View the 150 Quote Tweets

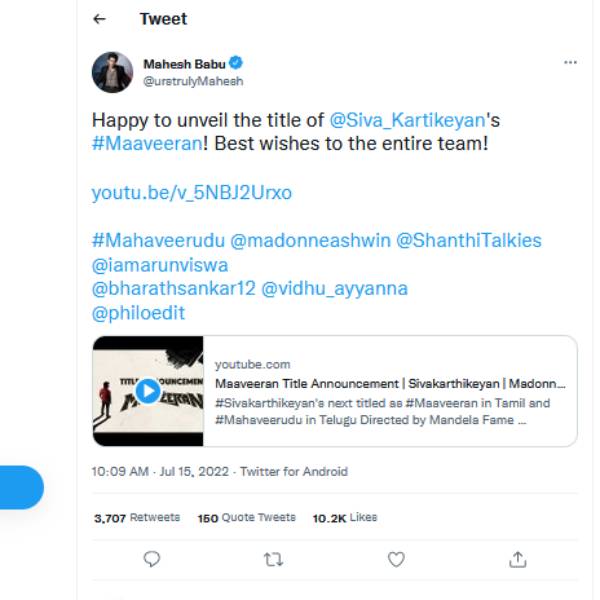tap(246, 517)
